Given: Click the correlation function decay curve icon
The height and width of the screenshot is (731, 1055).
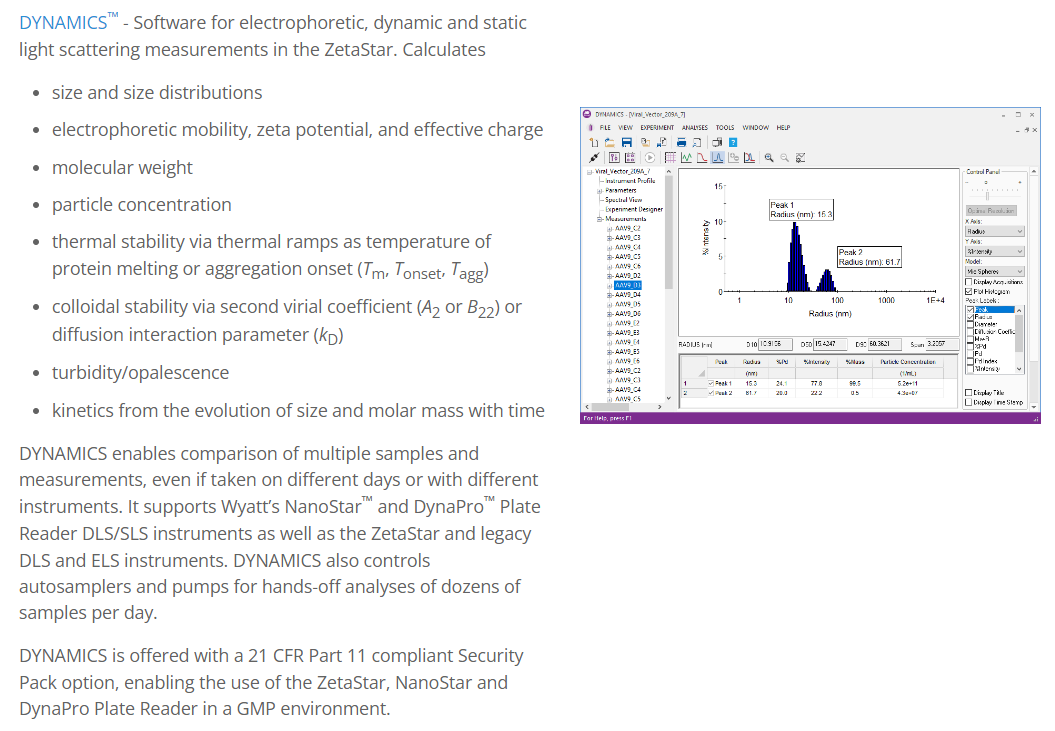Looking at the screenshot, I should 702,157.
